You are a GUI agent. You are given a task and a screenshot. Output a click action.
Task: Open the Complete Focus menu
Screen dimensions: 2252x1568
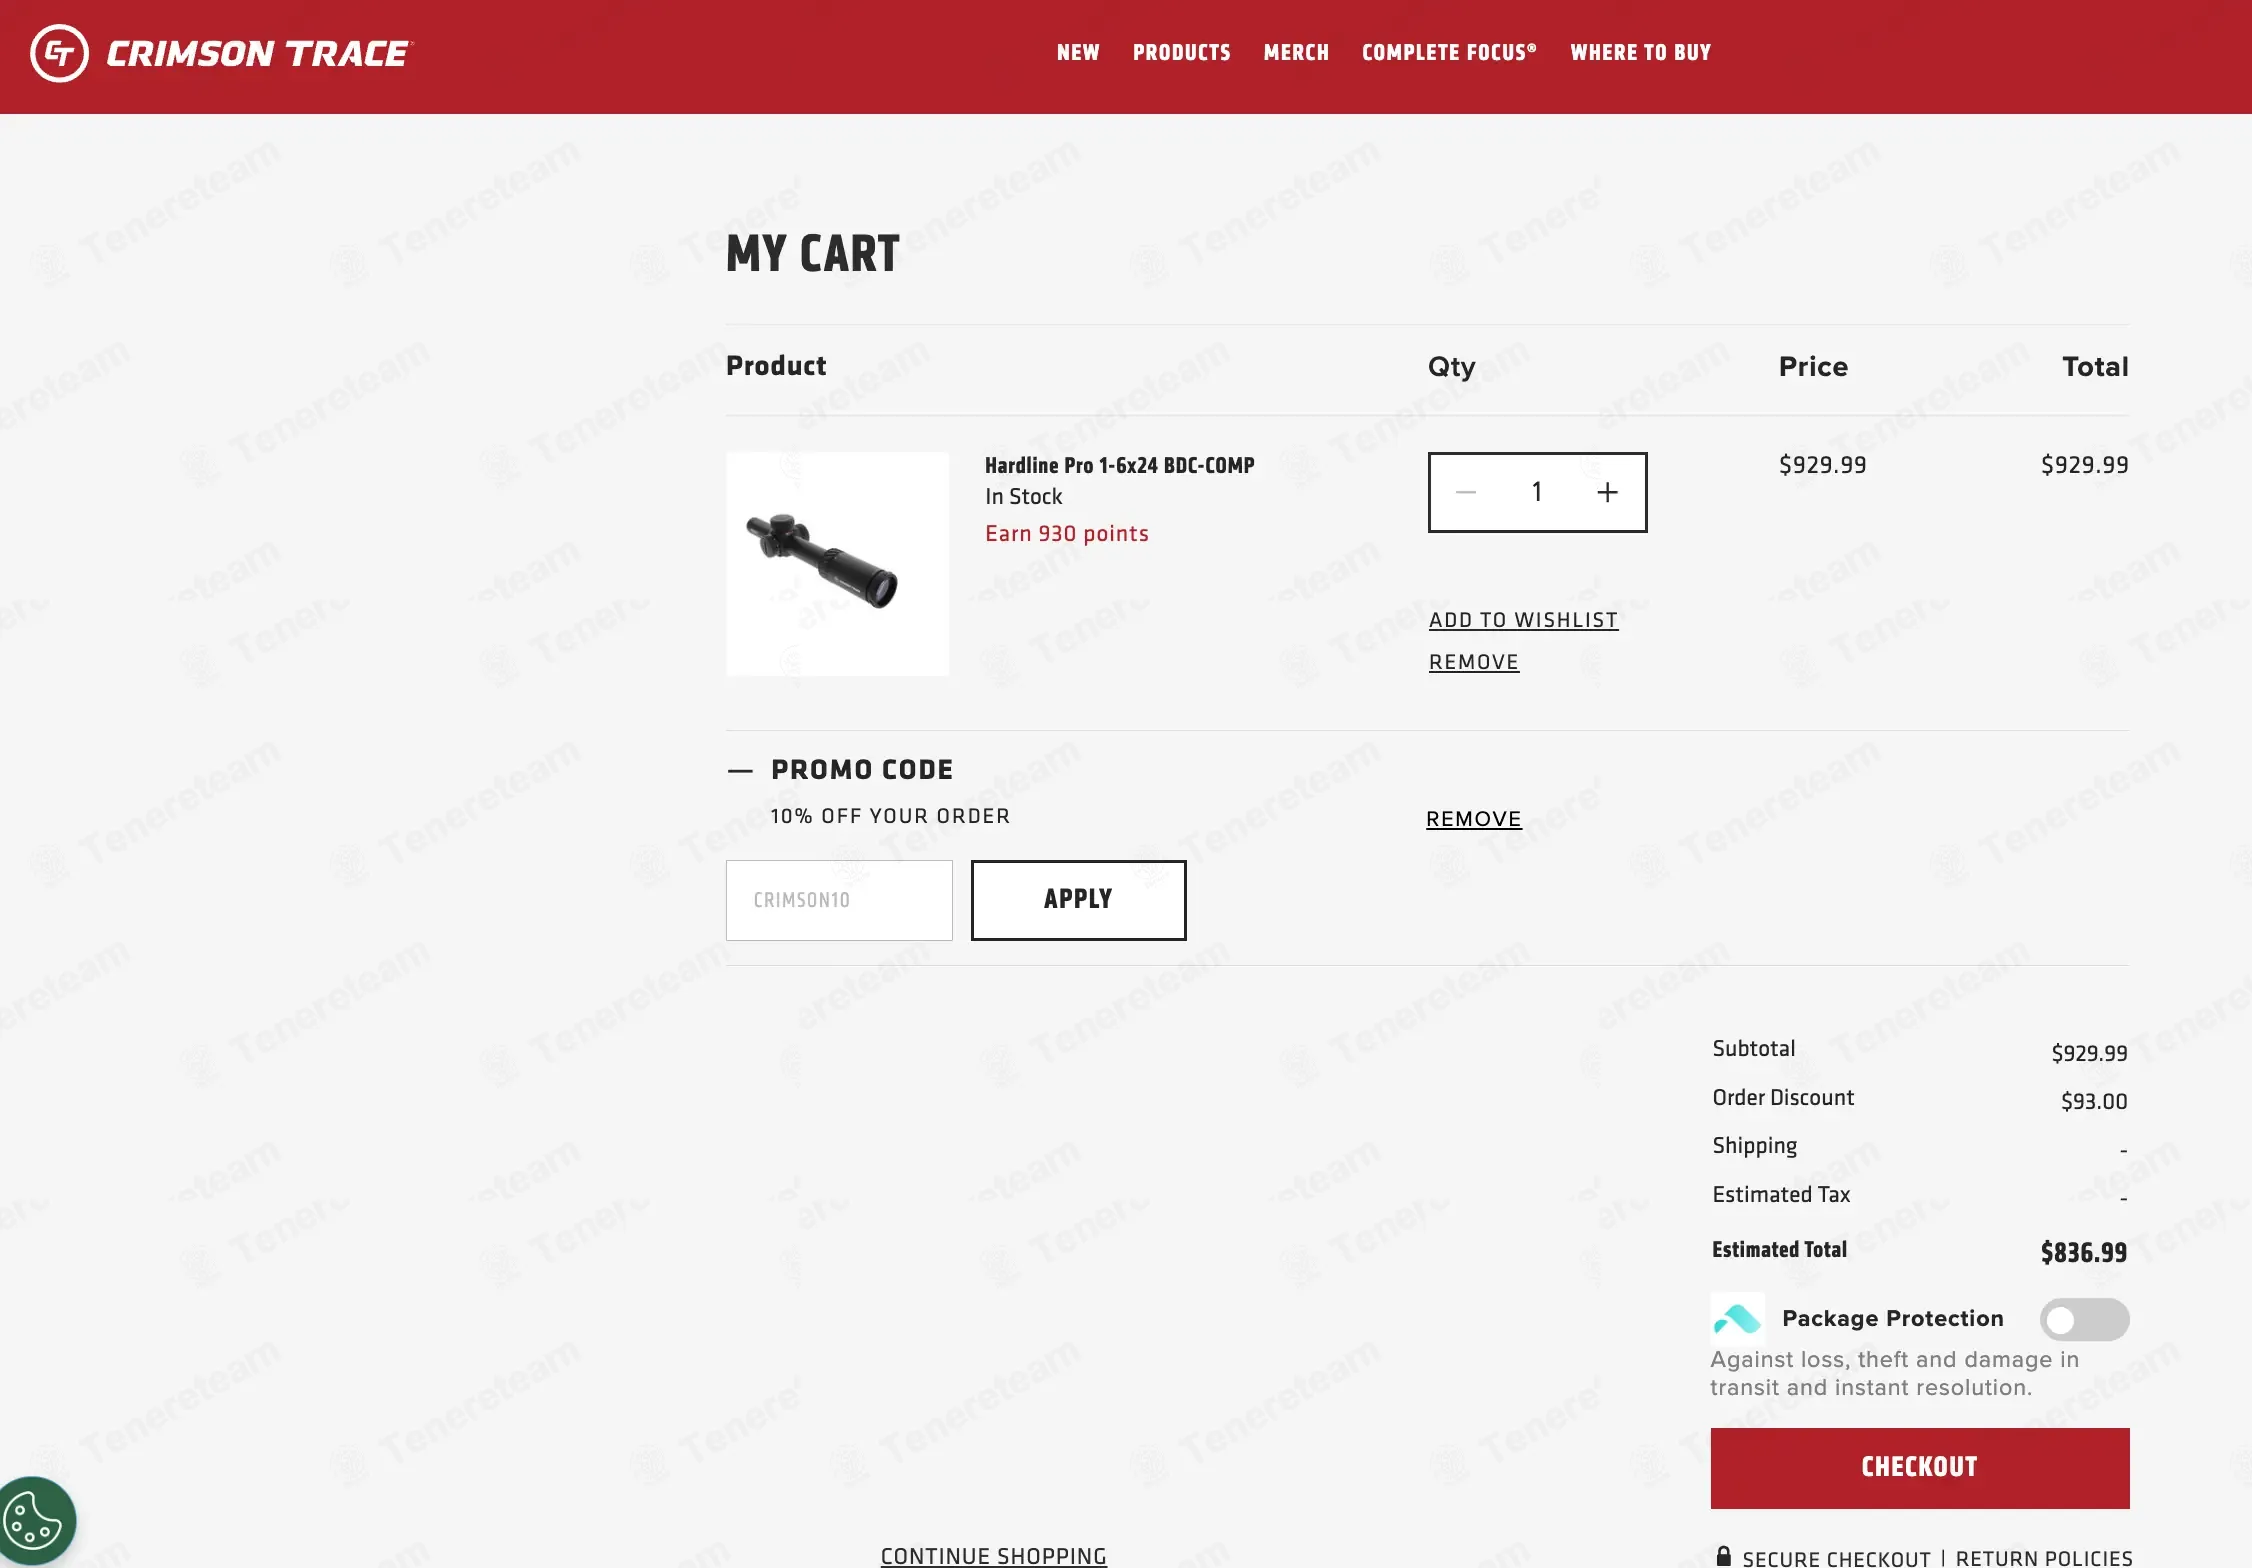tap(1449, 52)
